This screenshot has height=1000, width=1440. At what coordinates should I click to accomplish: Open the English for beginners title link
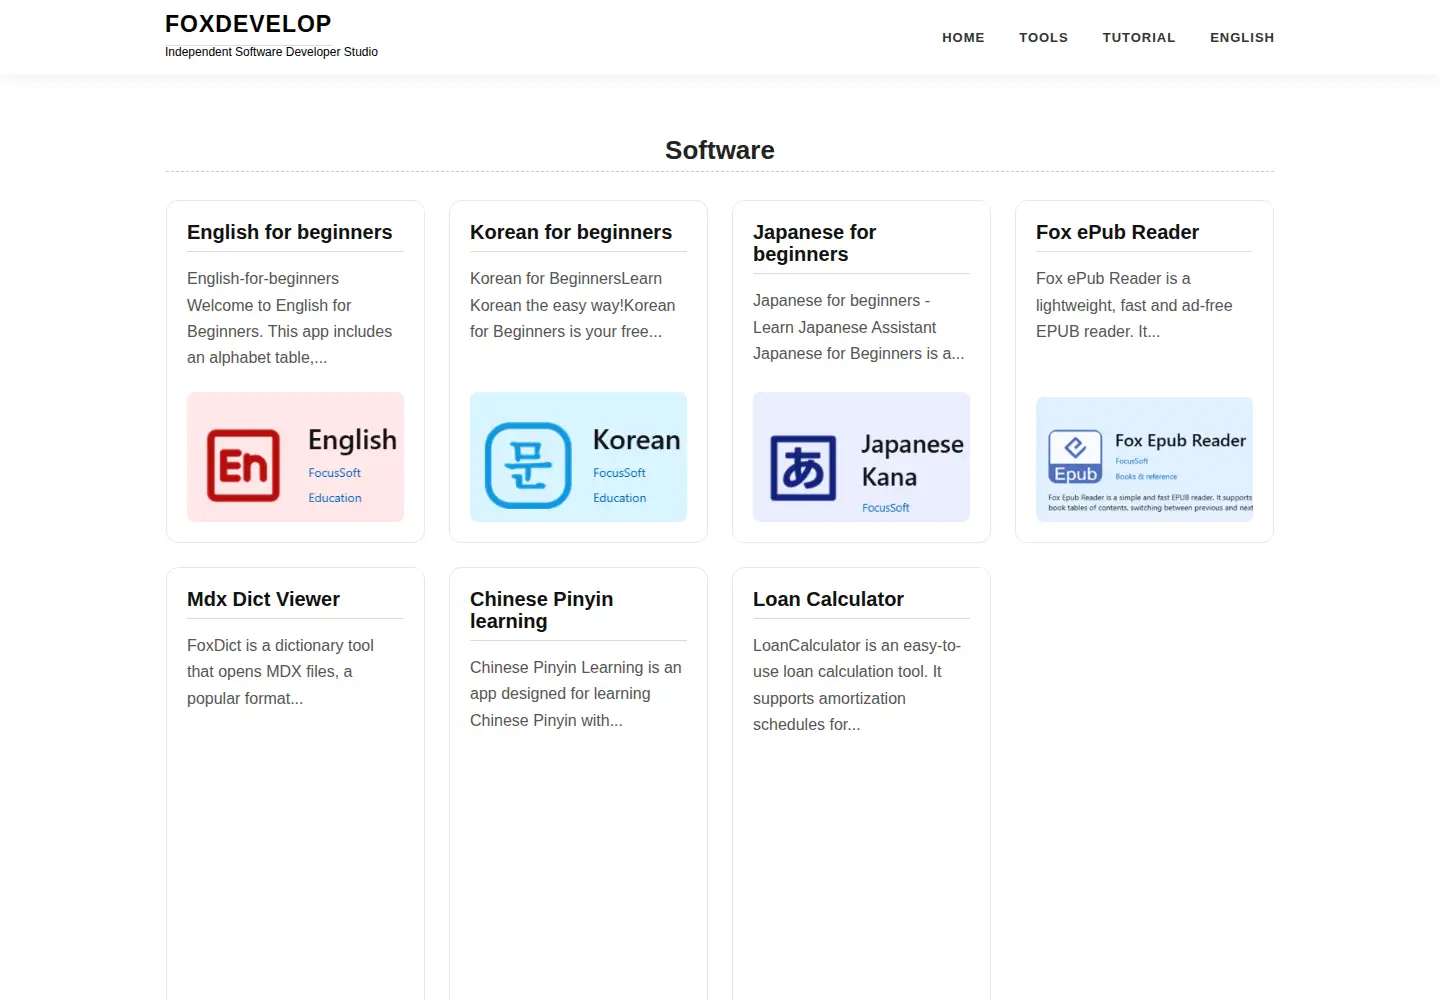(290, 232)
